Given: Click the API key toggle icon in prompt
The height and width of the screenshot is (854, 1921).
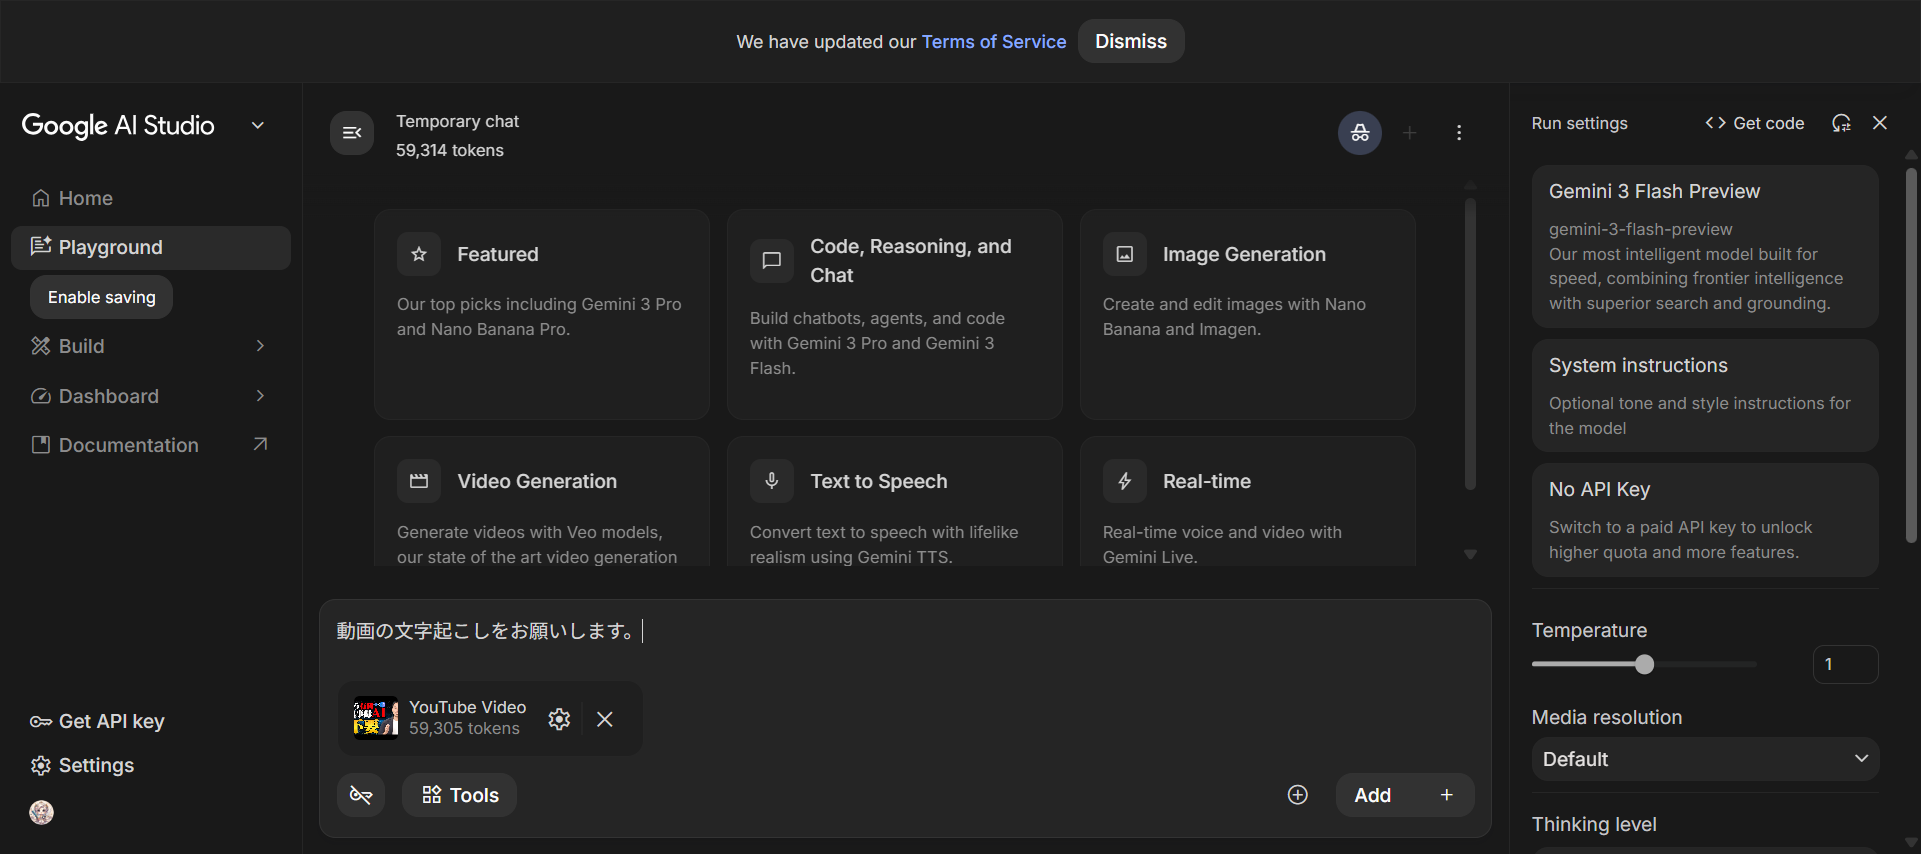Looking at the screenshot, I should (361, 795).
